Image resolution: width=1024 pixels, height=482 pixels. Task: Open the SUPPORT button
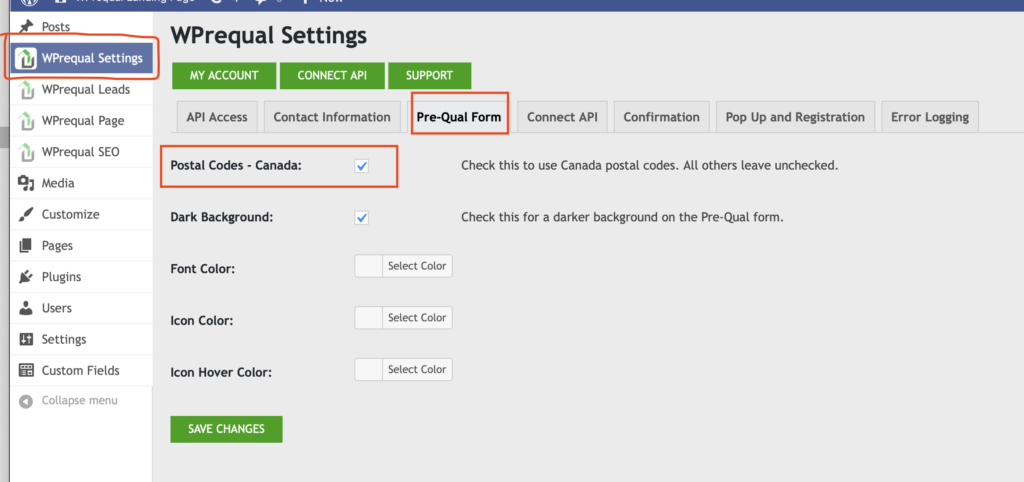(x=429, y=76)
